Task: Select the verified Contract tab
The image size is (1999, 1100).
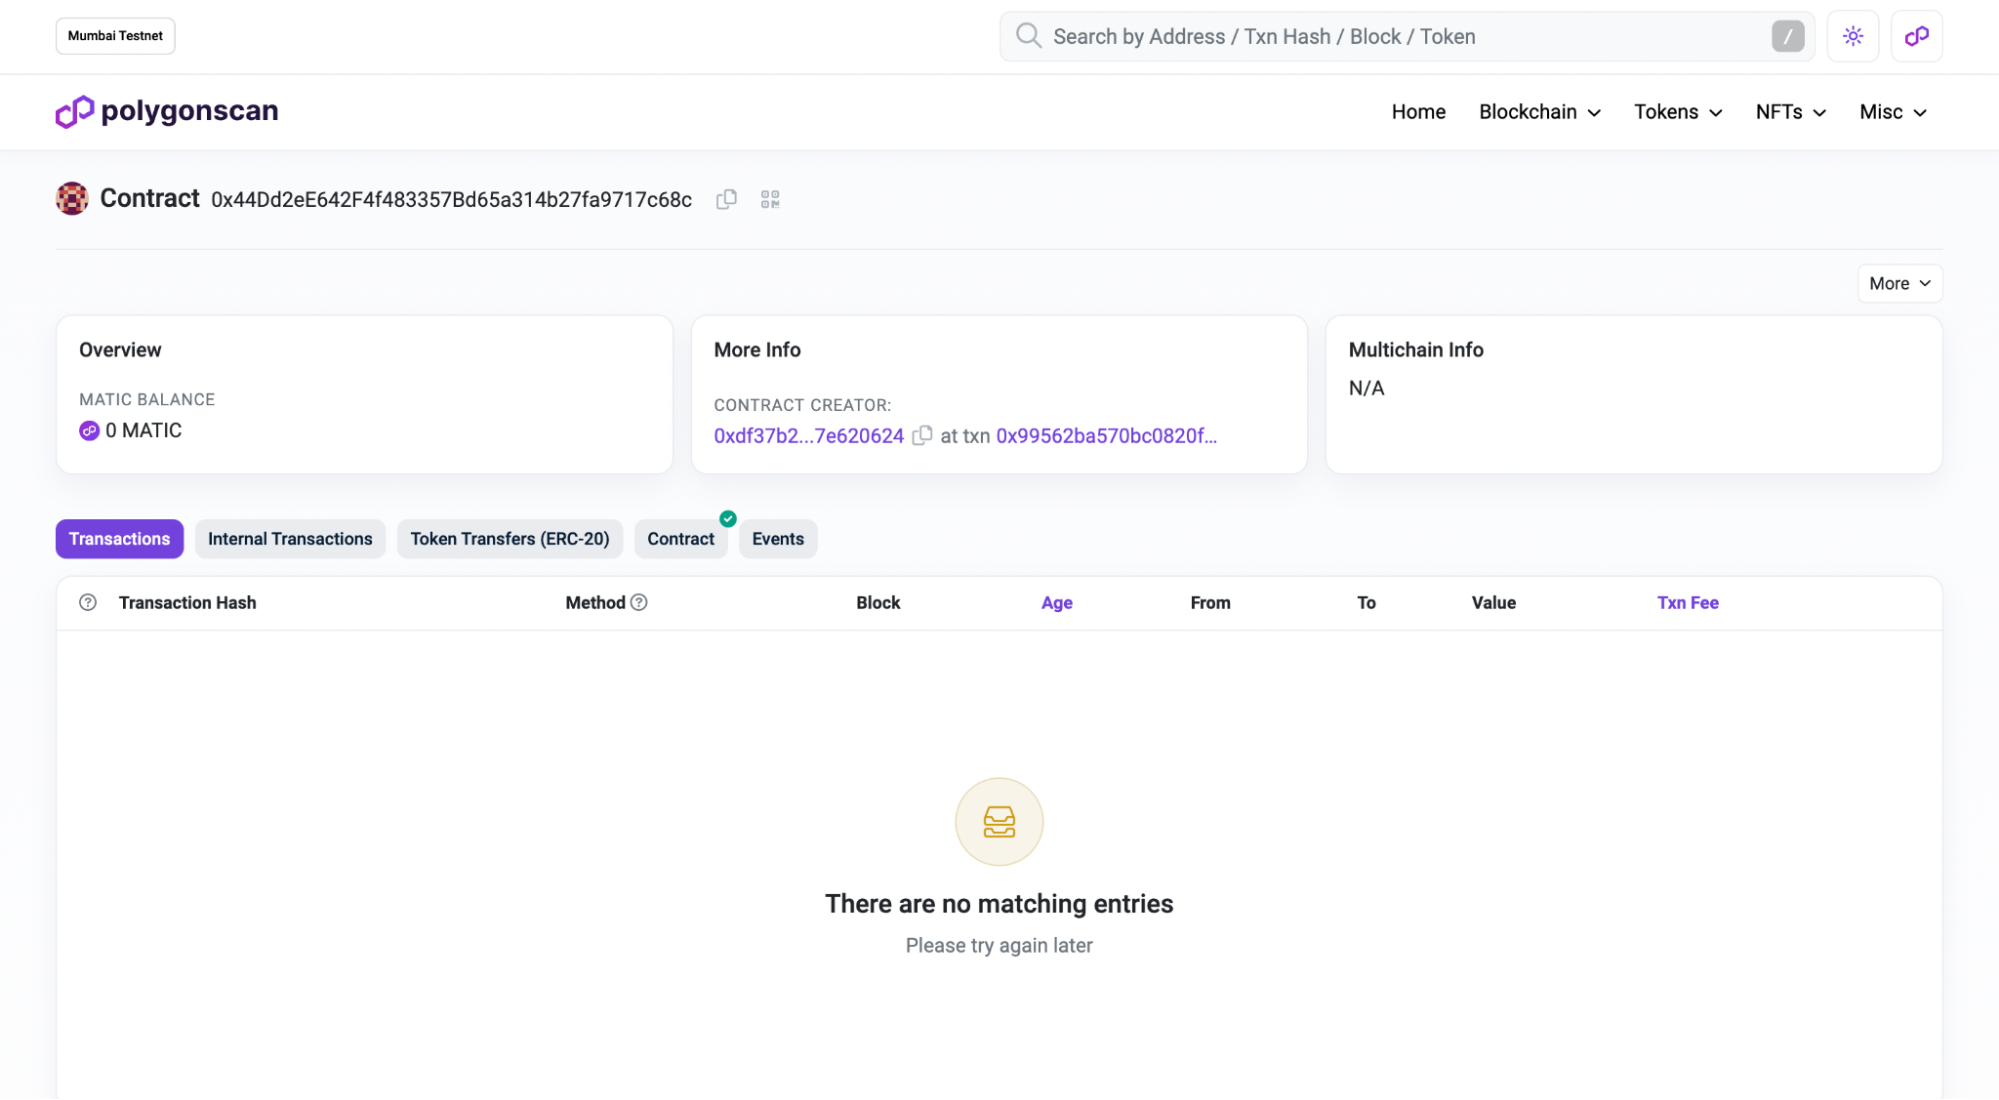Action: (680, 539)
